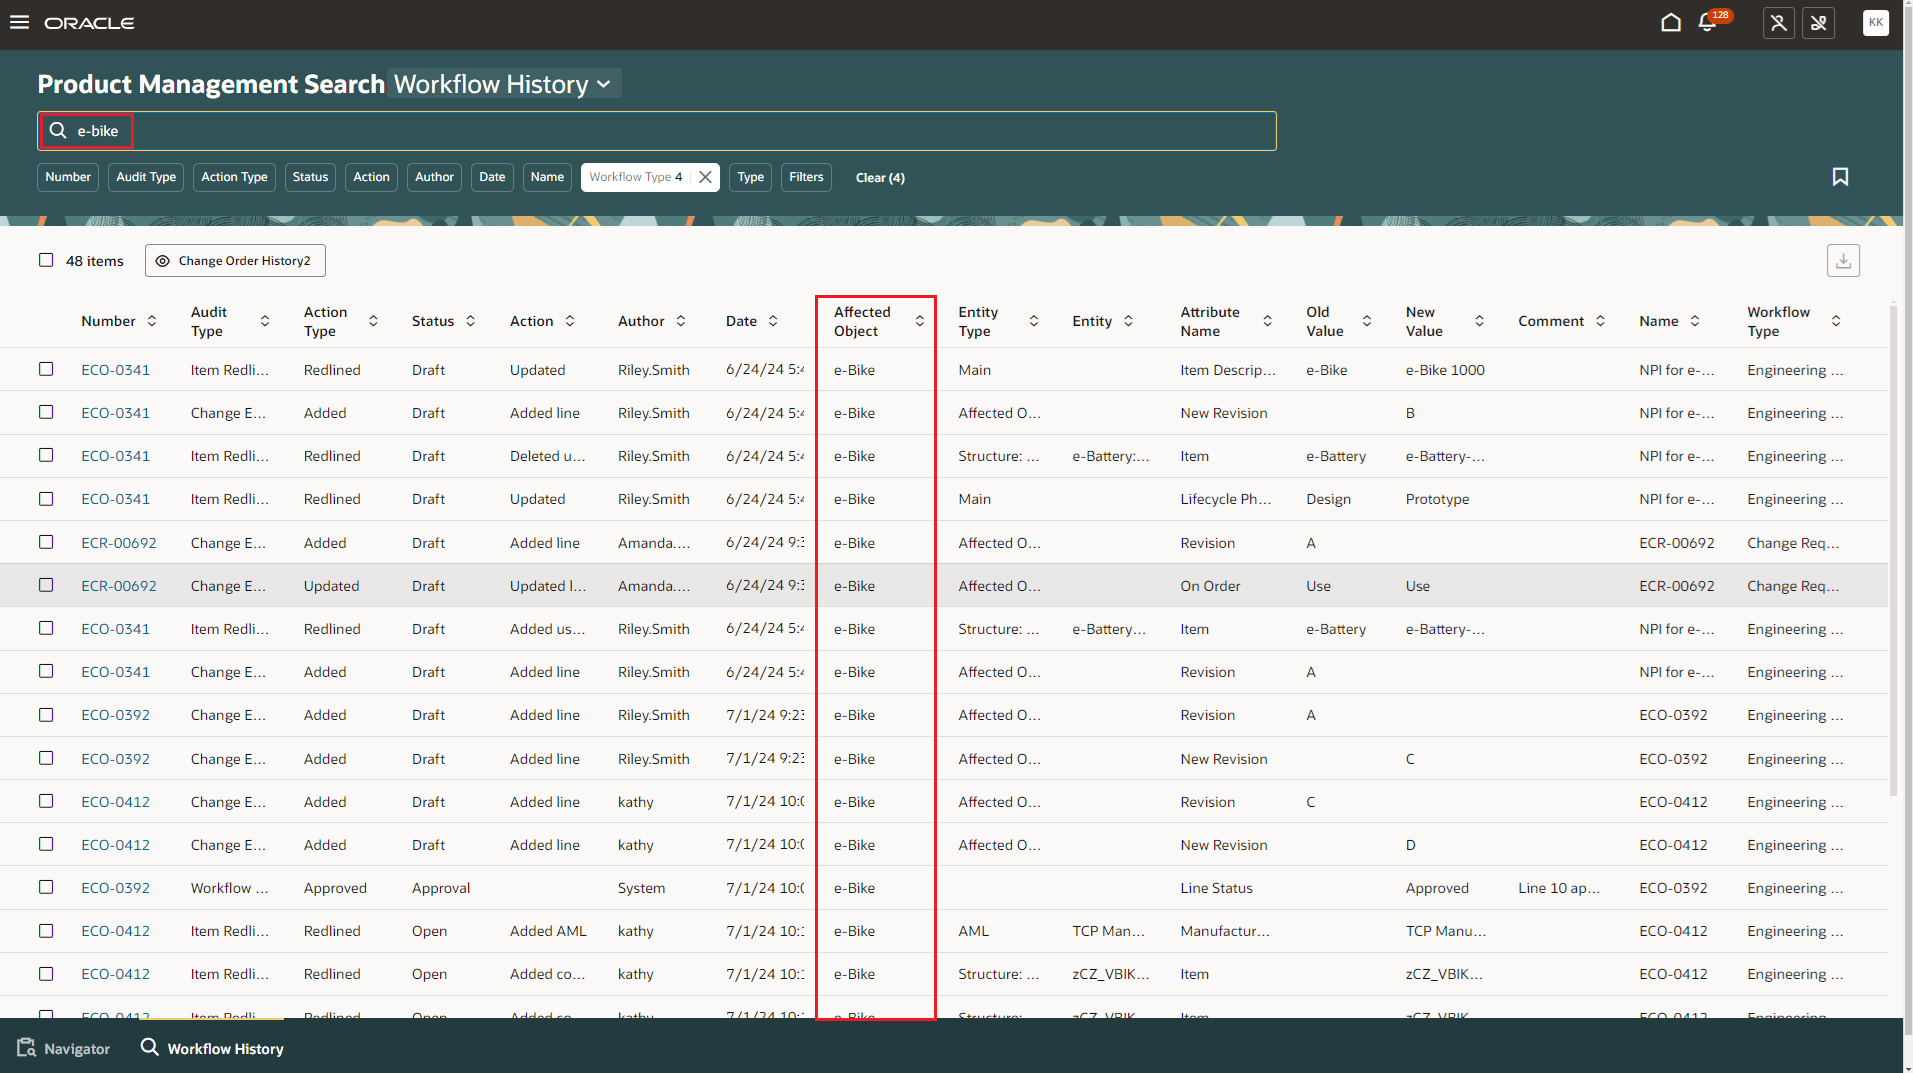Click the search magnifier icon in search field
This screenshot has width=1913, height=1073.
(58, 131)
